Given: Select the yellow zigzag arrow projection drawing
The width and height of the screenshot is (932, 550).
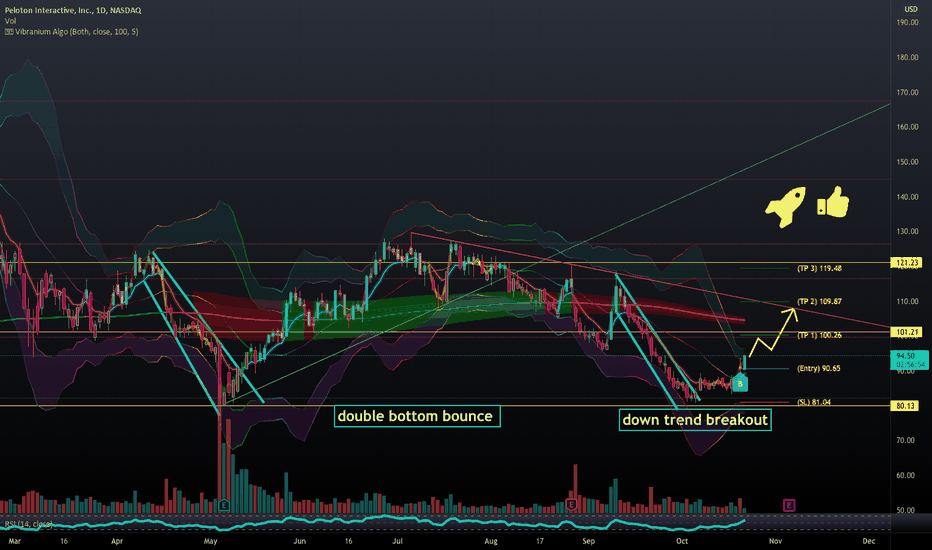Looking at the screenshot, I should (773, 333).
